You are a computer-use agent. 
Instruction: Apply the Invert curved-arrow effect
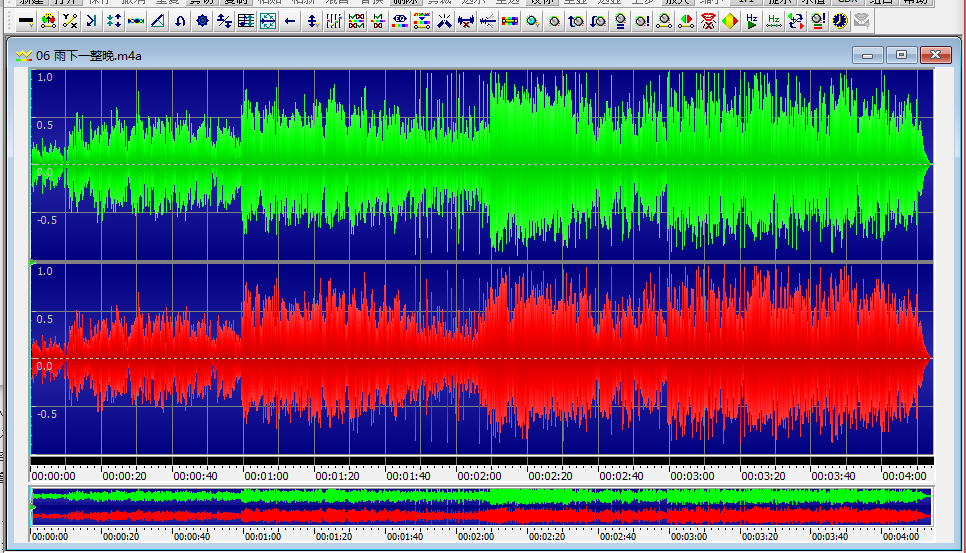point(180,21)
